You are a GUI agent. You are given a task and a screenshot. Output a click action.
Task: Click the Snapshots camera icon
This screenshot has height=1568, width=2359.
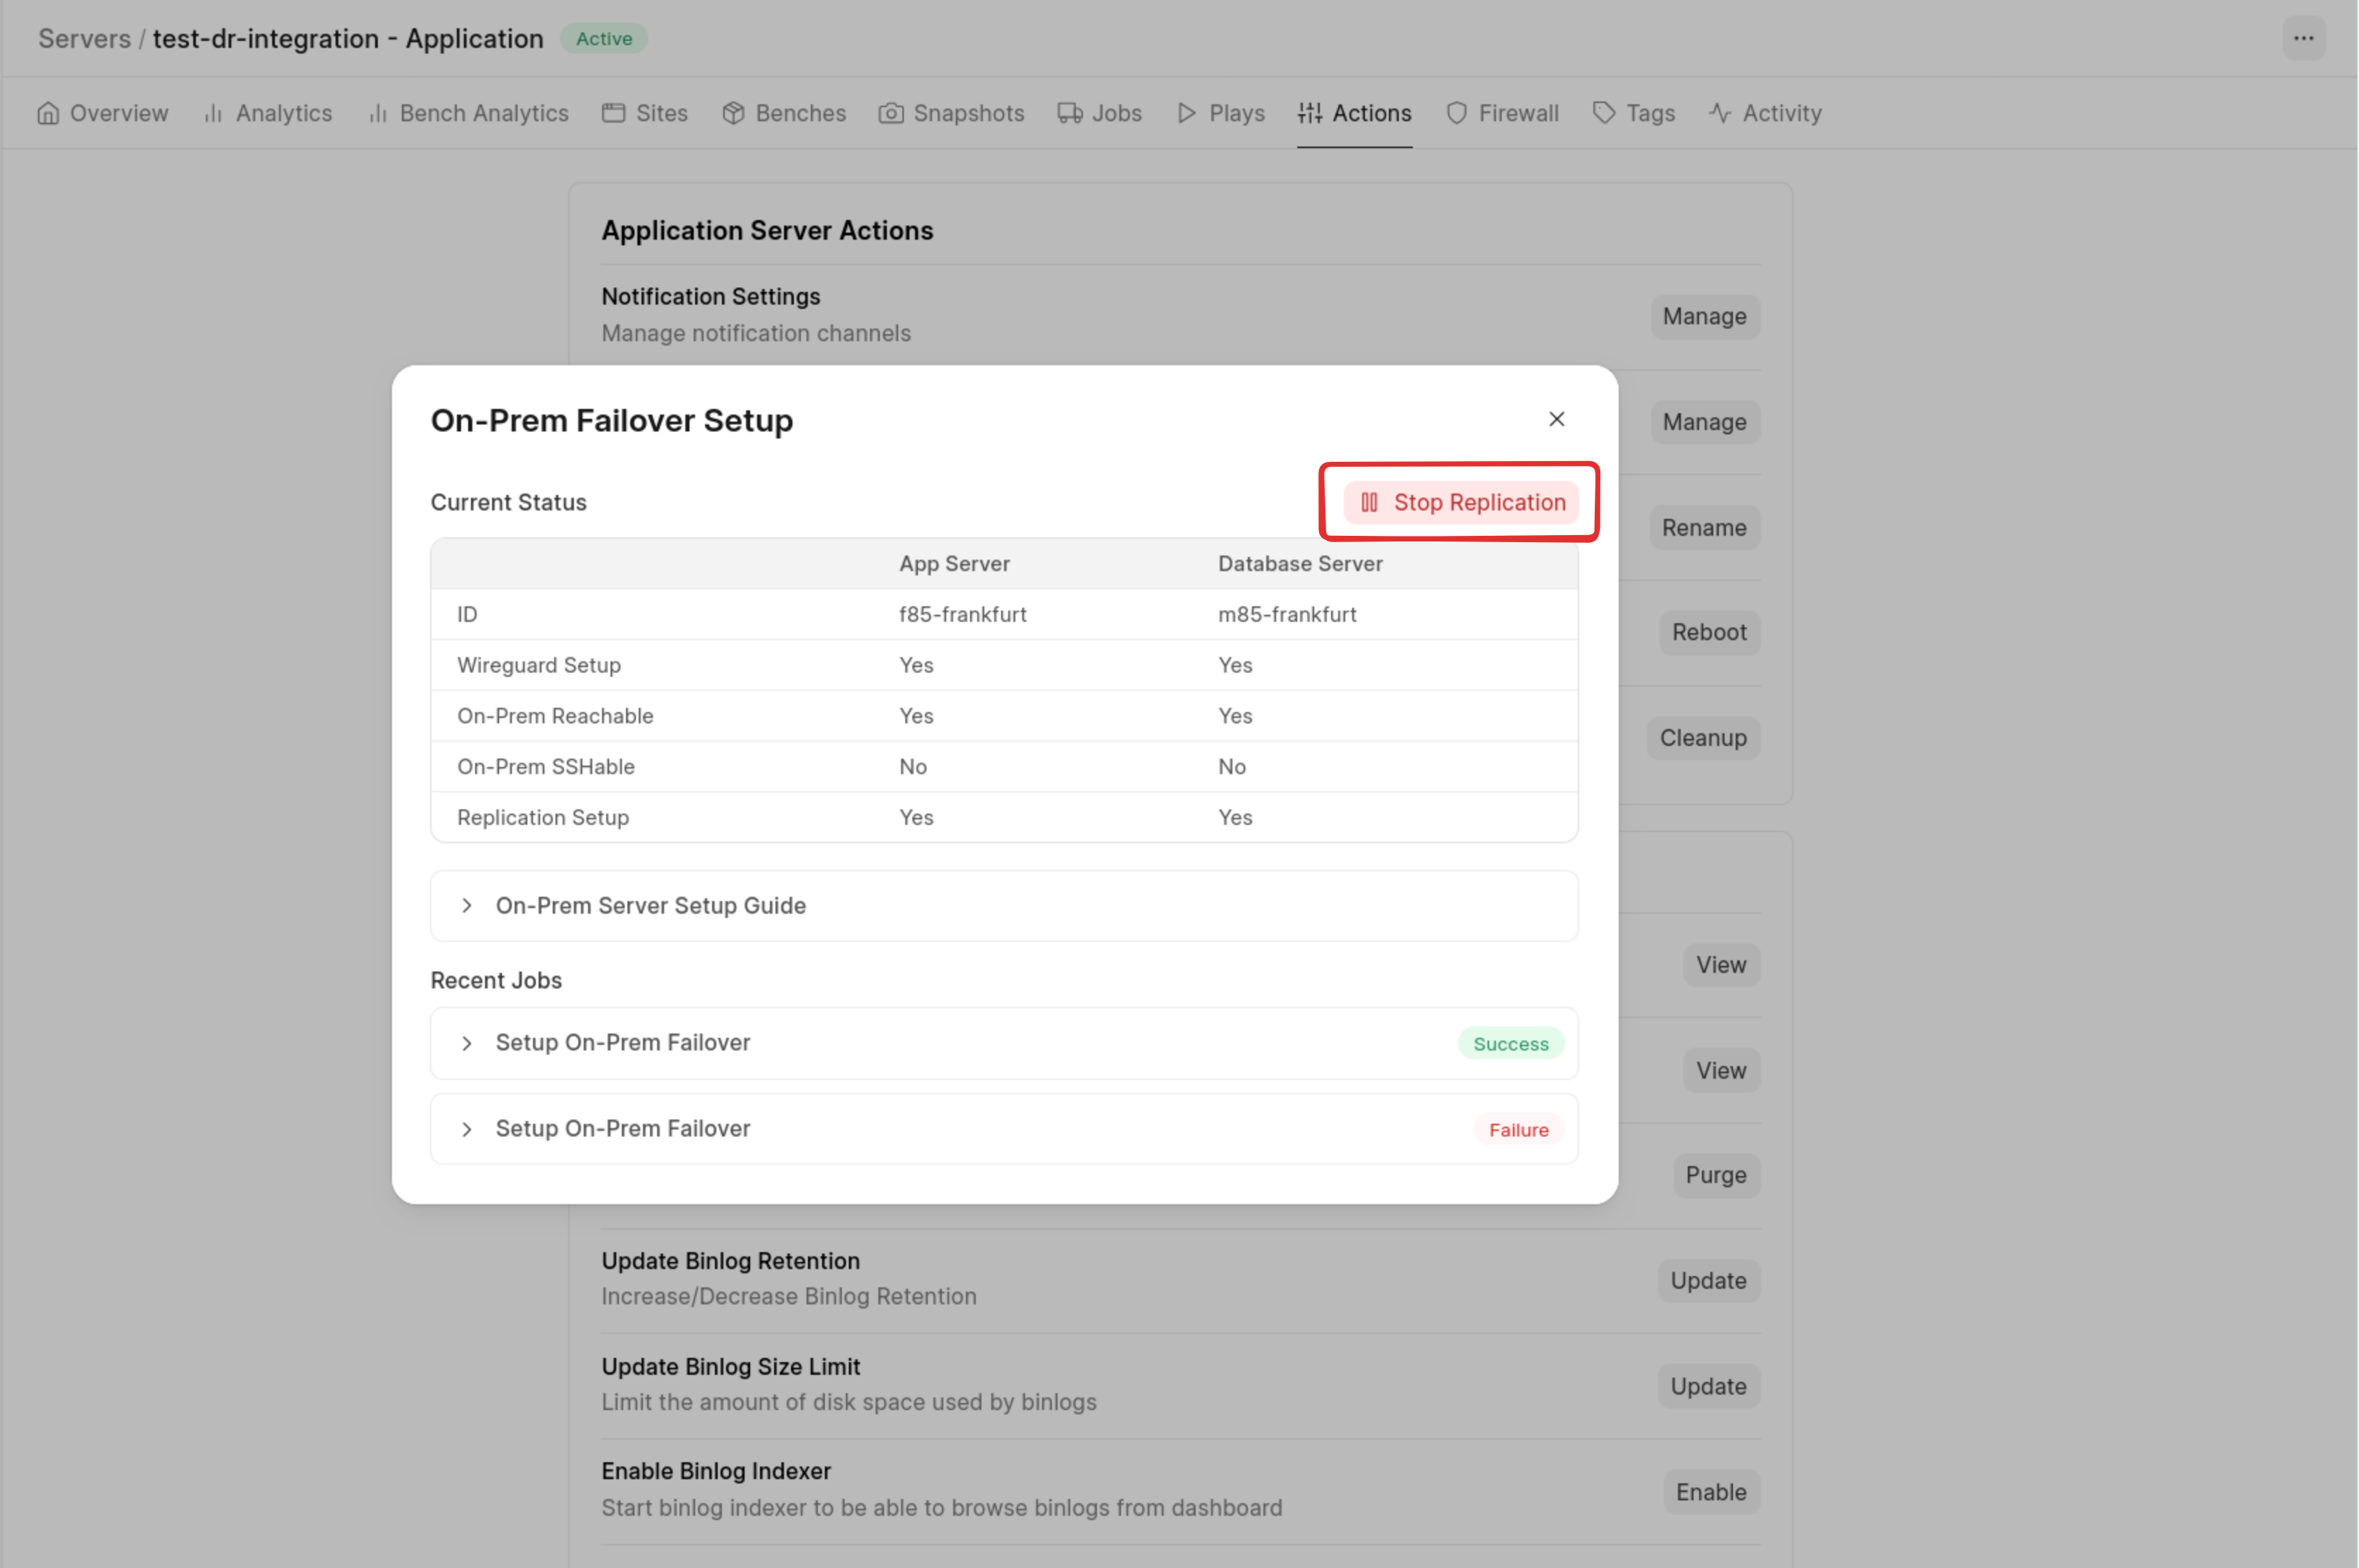tap(890, 113)
